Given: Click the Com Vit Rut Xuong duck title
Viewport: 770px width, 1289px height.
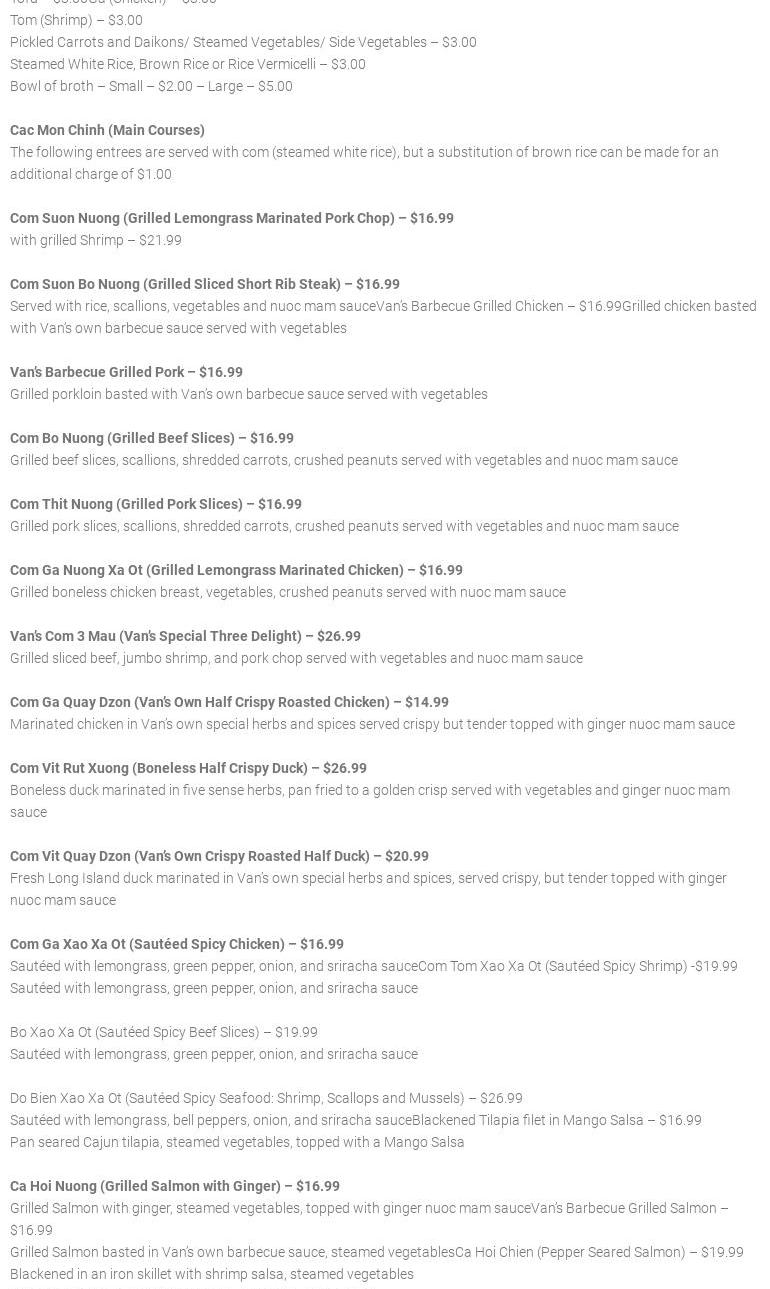Looking at the screenshot, I should click(188, 768).
